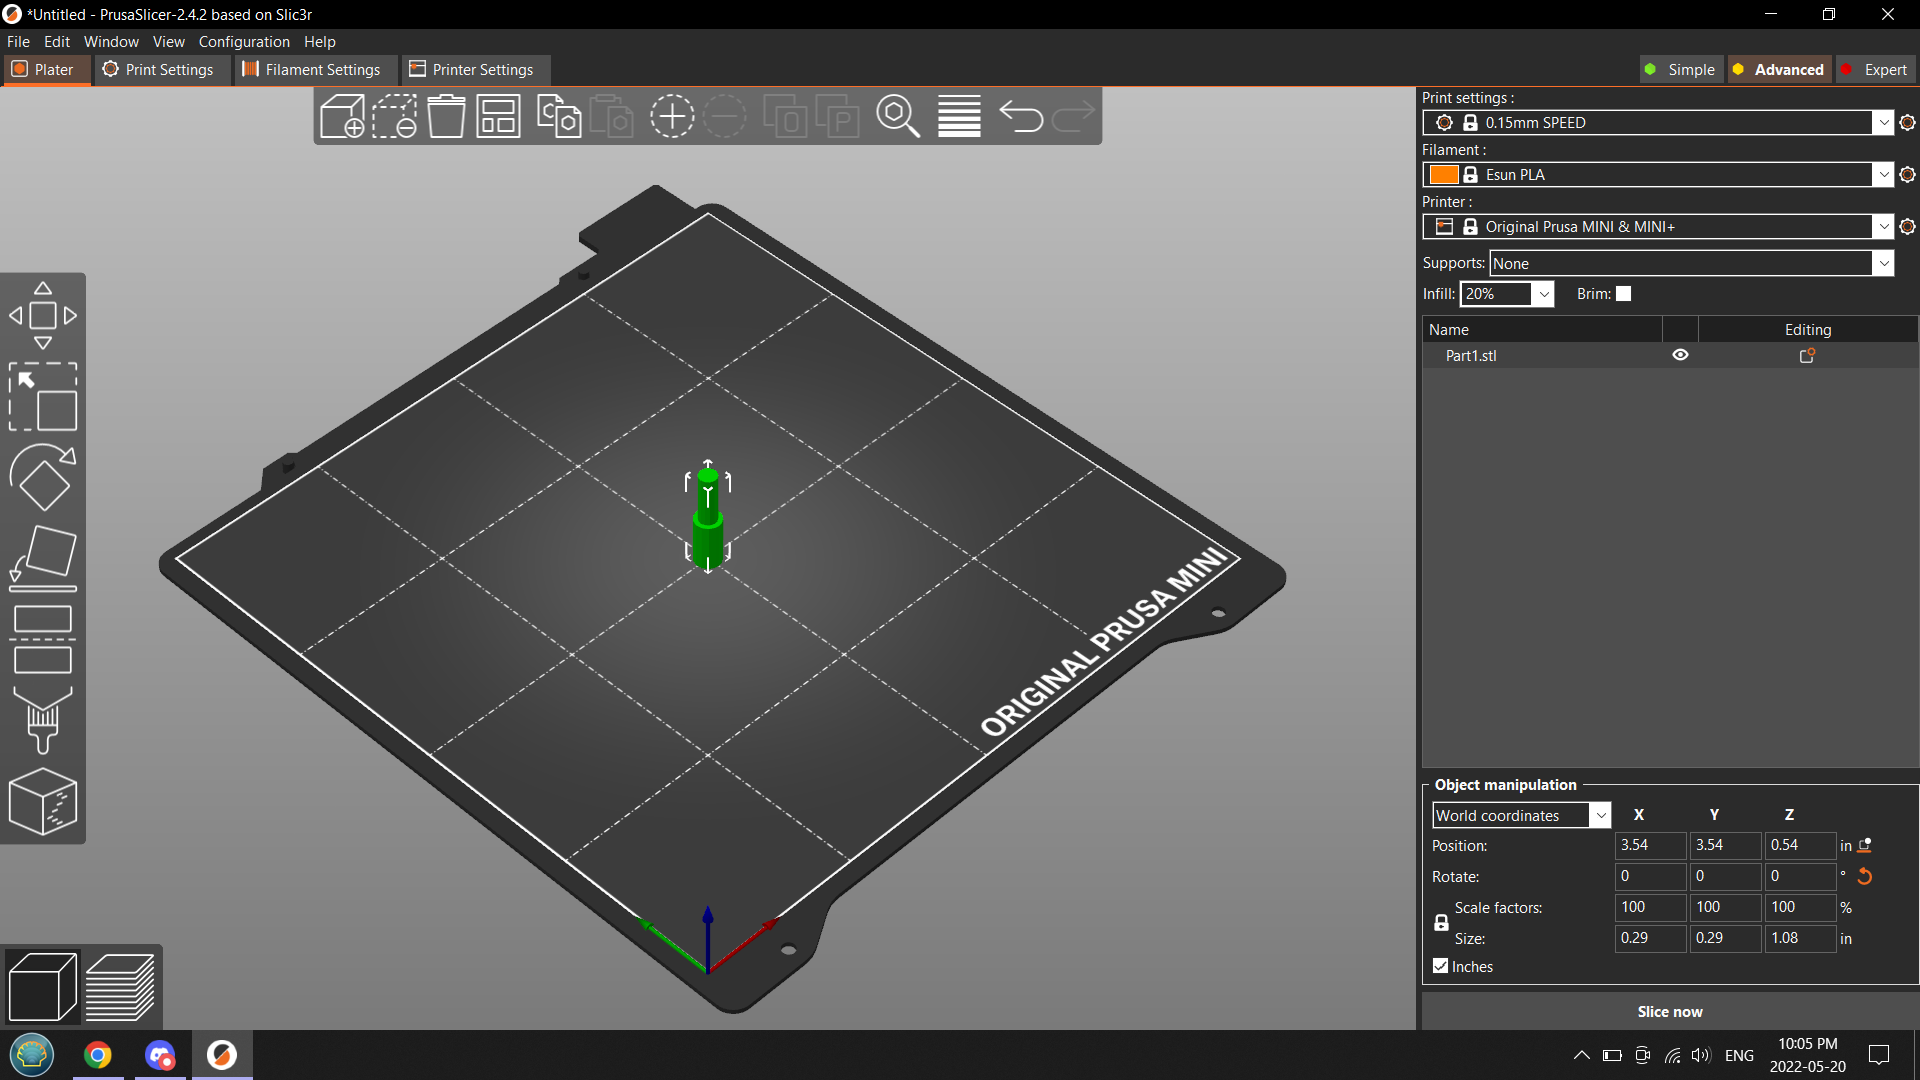Image resolution: width=1920 pixels, height=1080 pixels.
Task: Open the World coordinates dropdown
Action: [1601, 816]
